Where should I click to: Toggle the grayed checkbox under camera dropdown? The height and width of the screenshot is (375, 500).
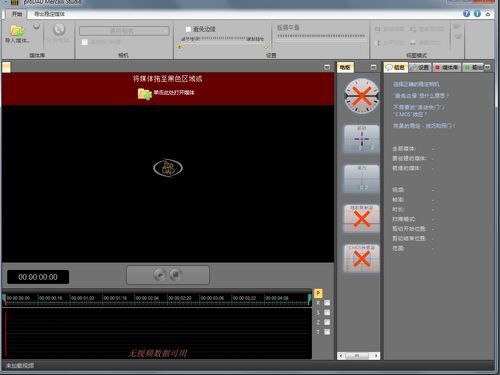tap(85, 42)
